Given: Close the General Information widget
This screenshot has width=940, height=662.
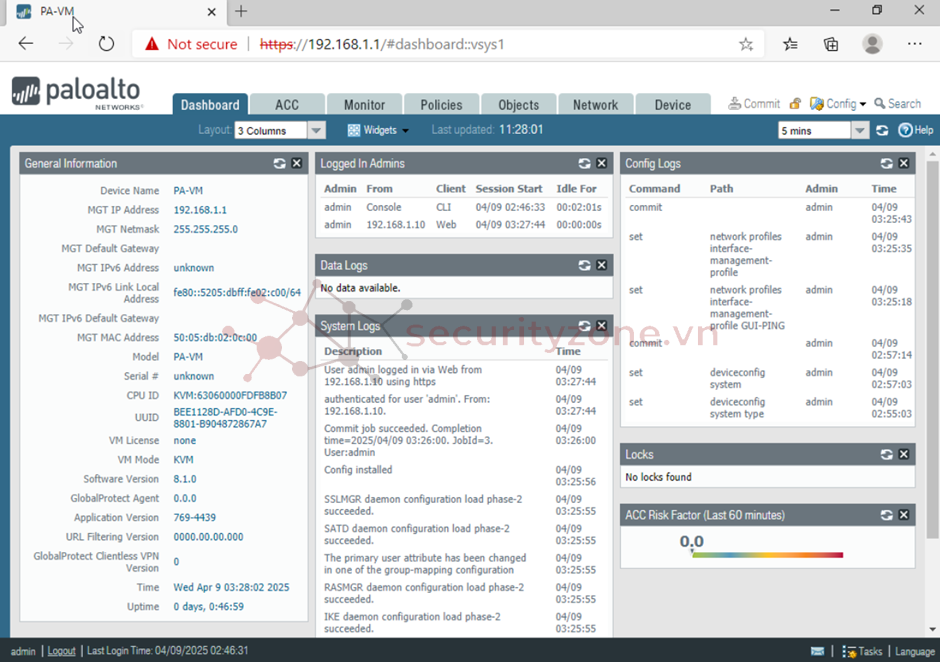Looking at the screenshot, I should click(x=297, y=163).
